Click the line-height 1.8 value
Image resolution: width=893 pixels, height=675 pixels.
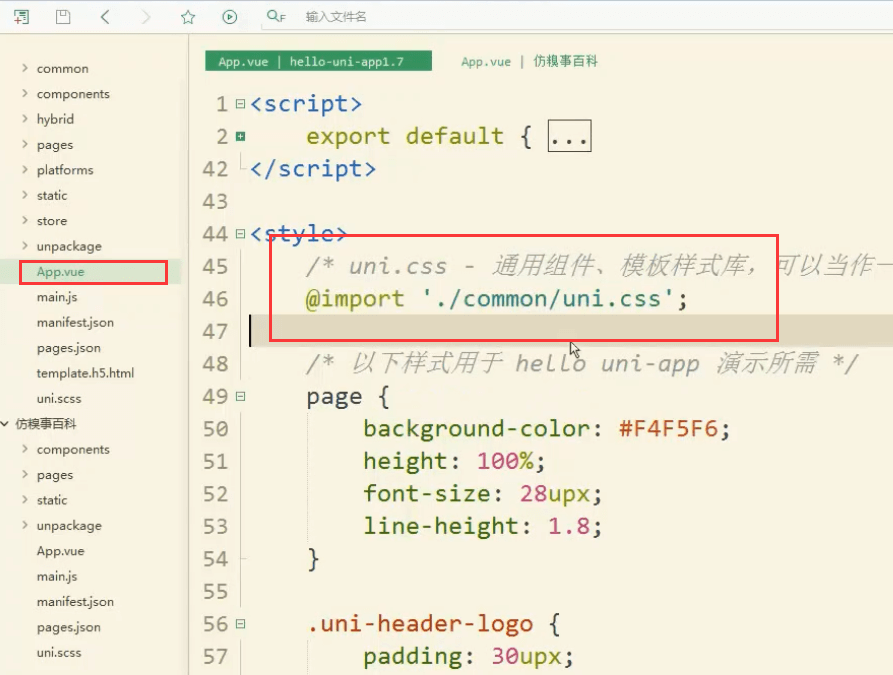tap(569, 526)
